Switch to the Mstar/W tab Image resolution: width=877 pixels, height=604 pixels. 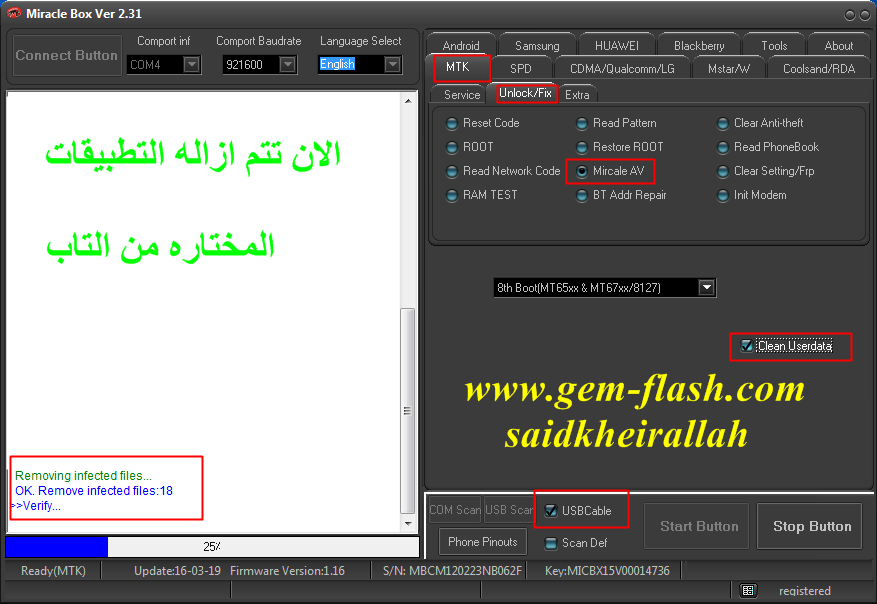point(729,68)
